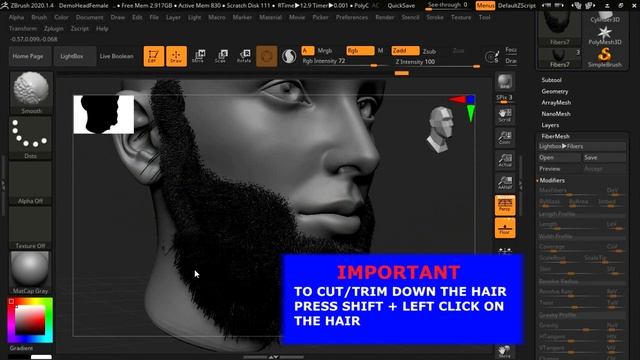Toggle the A alpha channel button
This screenshot has height=360, width=640.
(307, 51)
